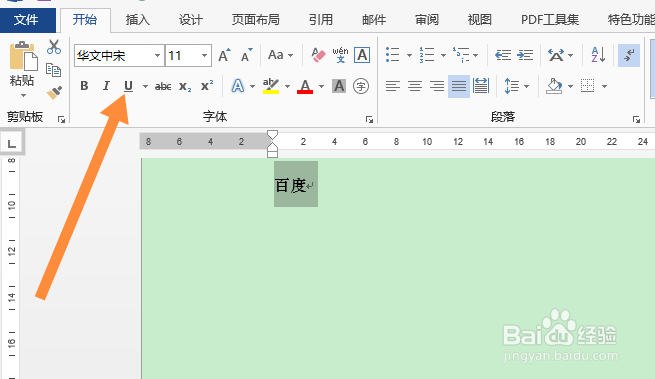This screenshot has height=379, width=655.
Task: Open the Font group dialog launcher
Action: (x=369, y=120)
